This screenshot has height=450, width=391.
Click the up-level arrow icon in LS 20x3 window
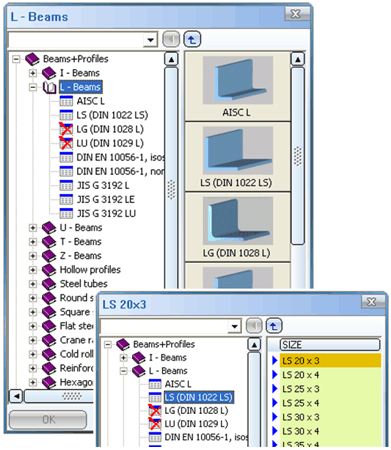pyautogui.click(x=274, y=326)
